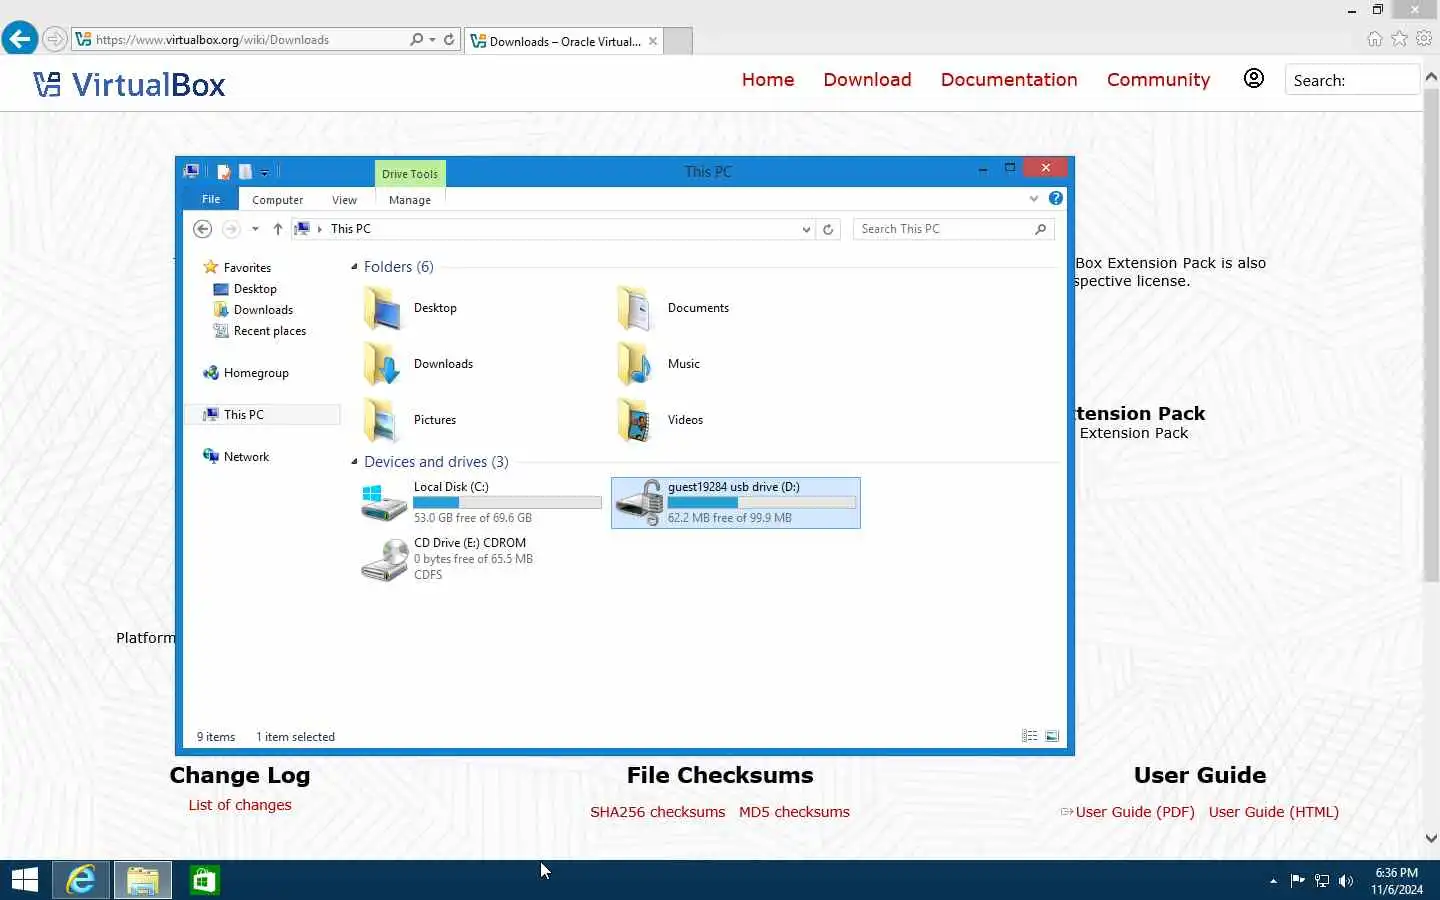Open the Desktop folder icon in Folders
The height and width of the screenshot is (900, 1440).
[382, 308]
